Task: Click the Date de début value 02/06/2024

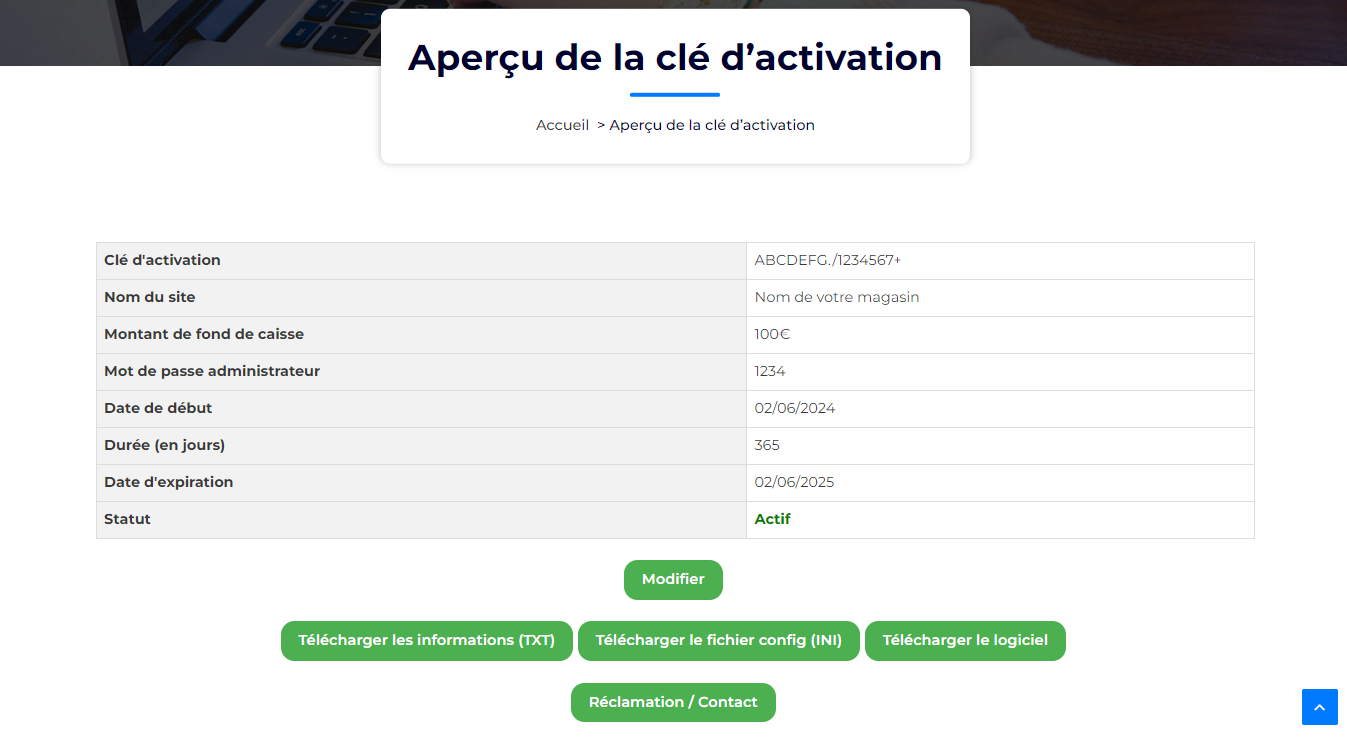Action: point(795,408)
